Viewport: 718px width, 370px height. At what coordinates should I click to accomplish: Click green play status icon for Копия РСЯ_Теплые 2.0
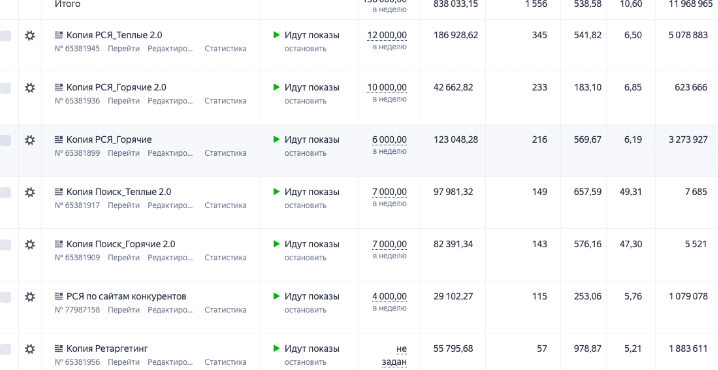coord(276,35)
